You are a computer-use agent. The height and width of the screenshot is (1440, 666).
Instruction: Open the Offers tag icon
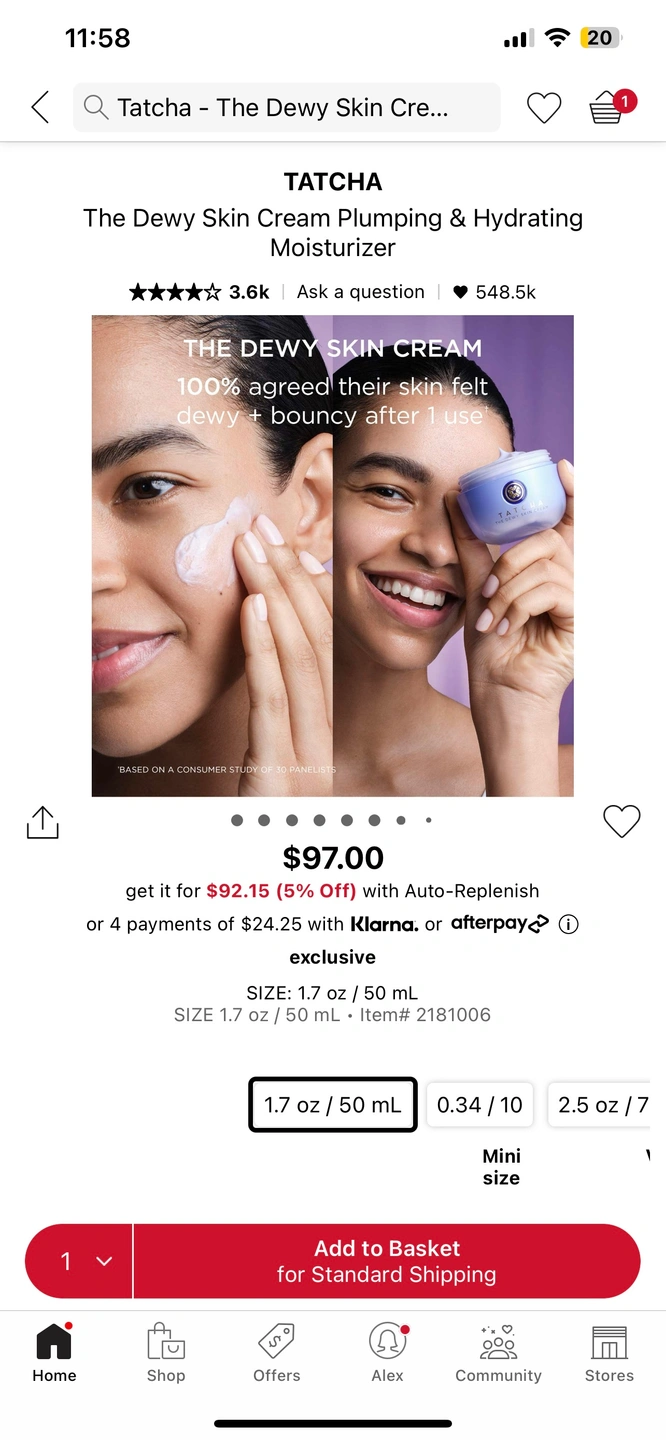point(277,1342)
